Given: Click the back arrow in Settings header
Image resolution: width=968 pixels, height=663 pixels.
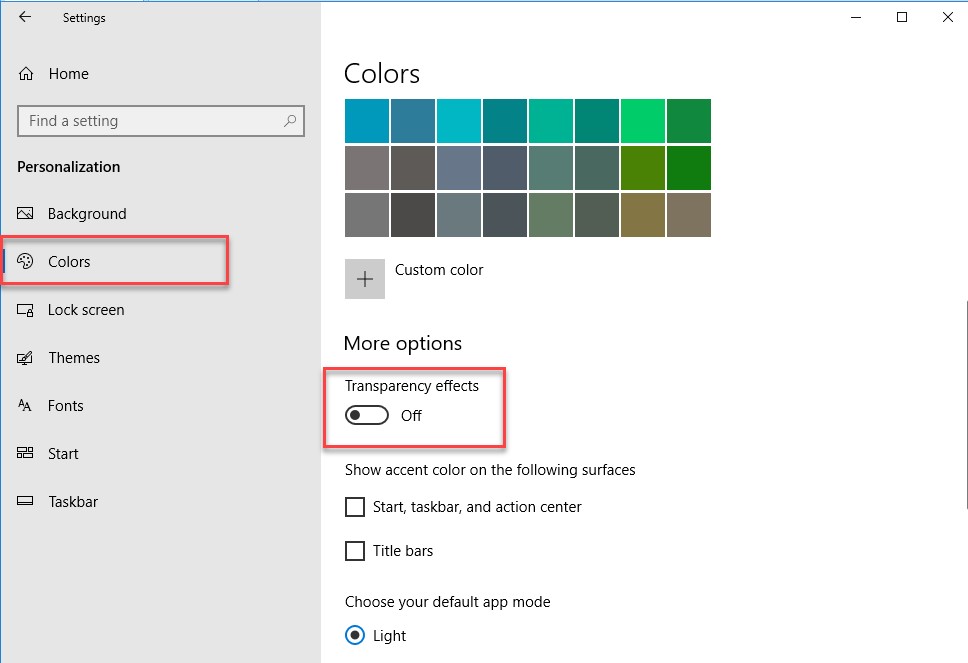Looking at the screenshot, I should pyautogui.click(x=25, y=17).
